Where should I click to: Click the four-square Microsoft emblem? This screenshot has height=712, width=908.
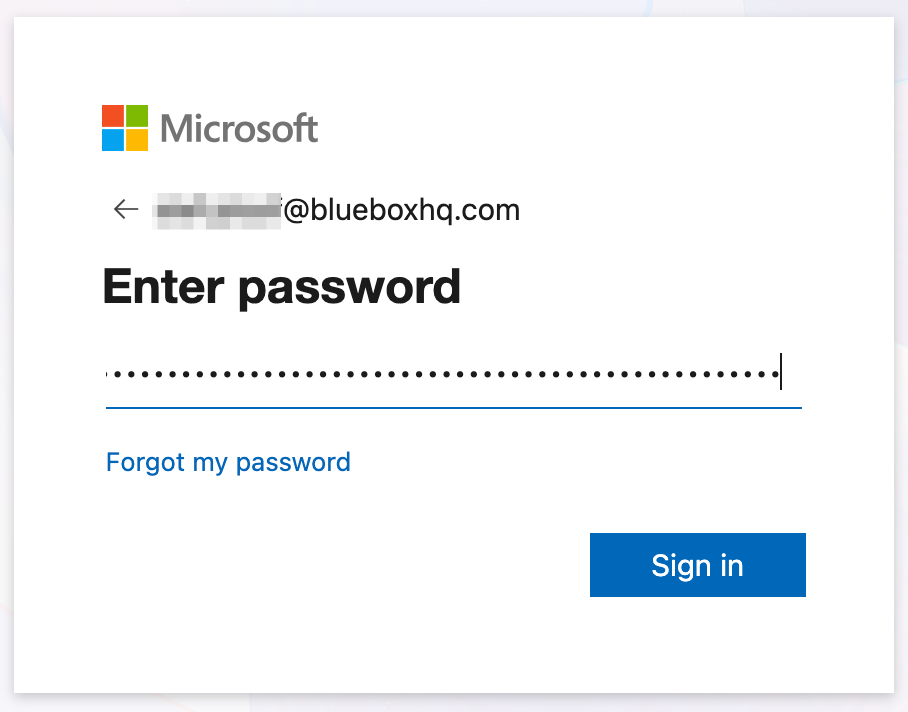pos(122,128)
